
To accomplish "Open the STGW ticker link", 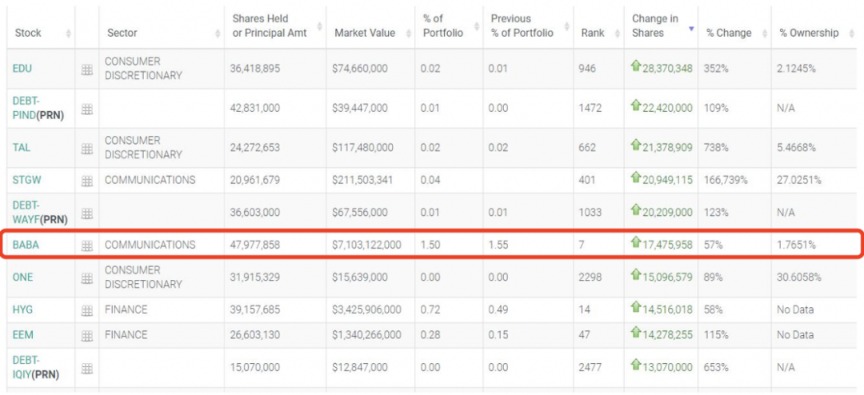I will tap(26, 180).
